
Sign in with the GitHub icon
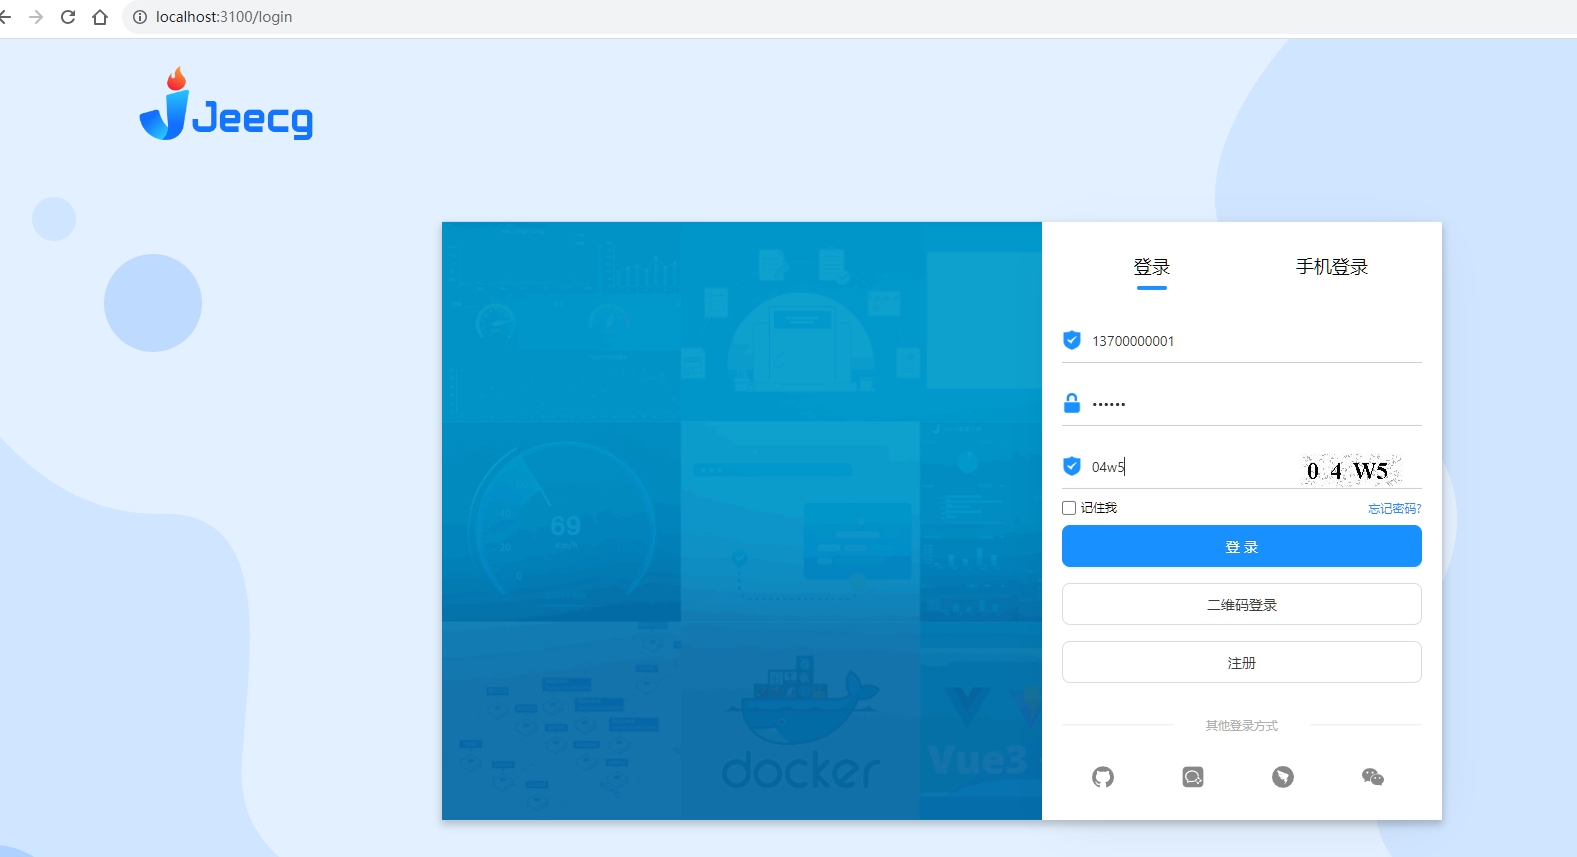(x=1102, y=777)
